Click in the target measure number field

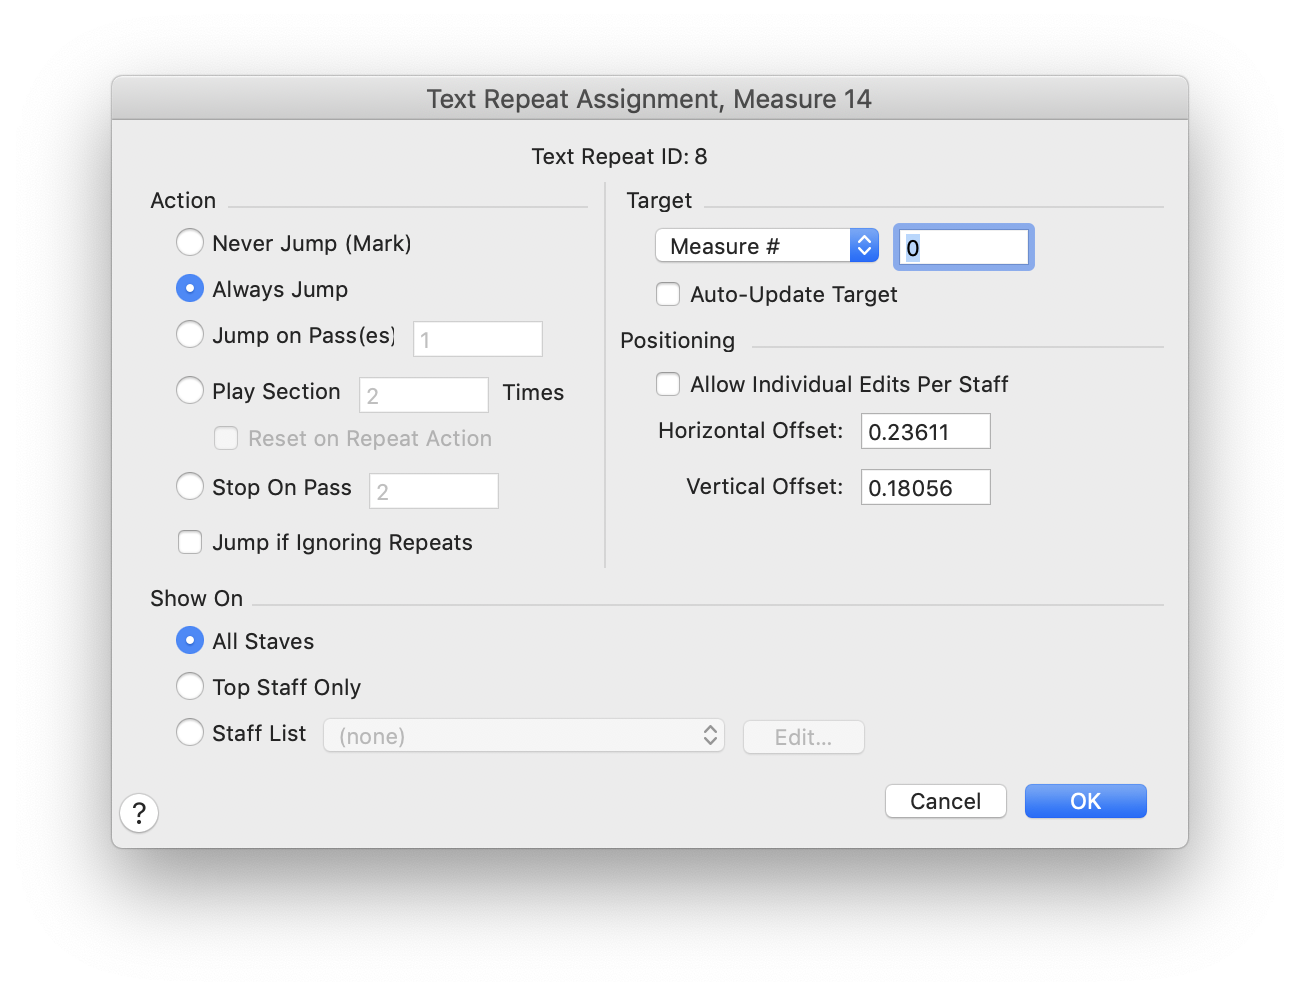coord(964,248)
